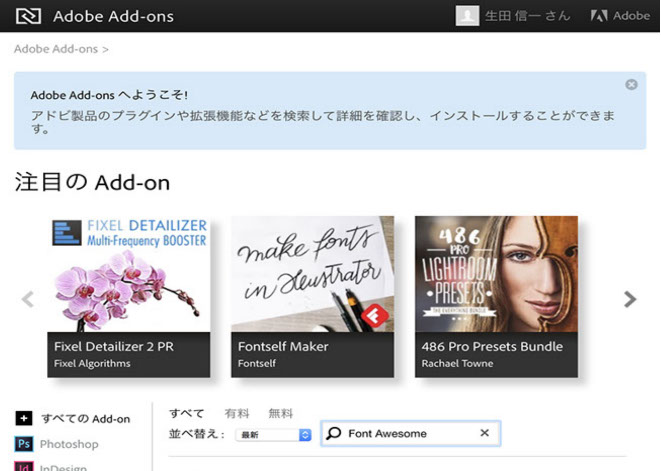Viewport: 661px width, 471px height.
Task: Click the plus icon for all Add-ons
Action: (x=24, y=418)
